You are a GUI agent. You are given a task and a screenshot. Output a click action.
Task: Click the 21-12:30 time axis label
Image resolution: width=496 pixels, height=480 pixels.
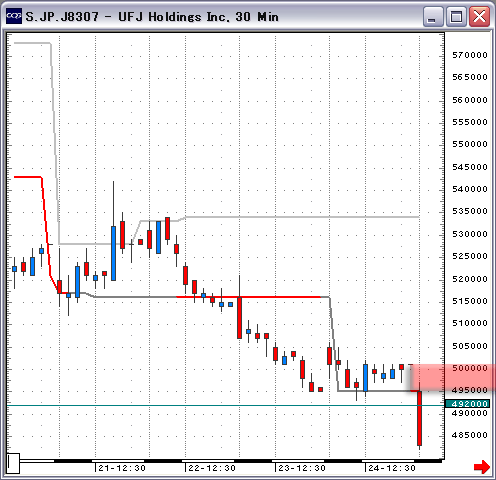122,468
